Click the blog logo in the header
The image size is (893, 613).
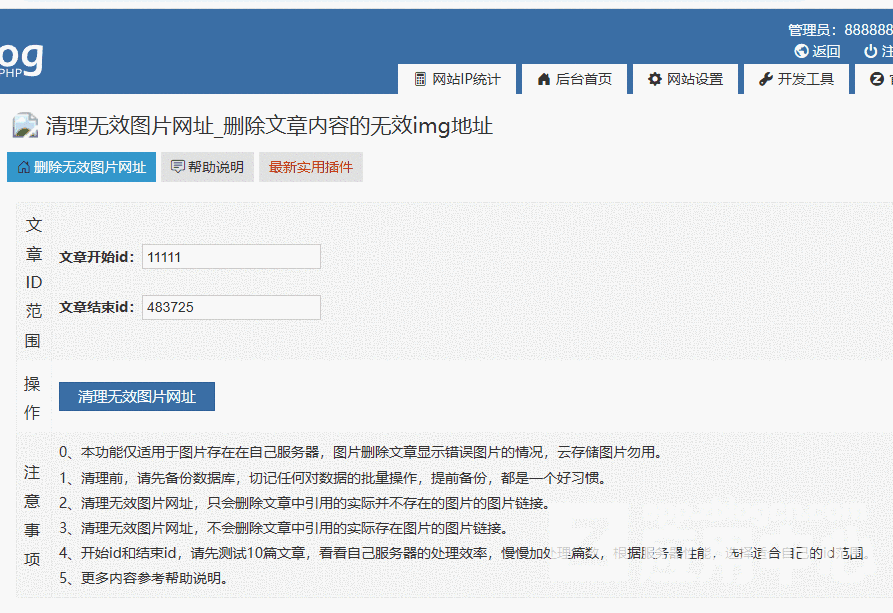tap(20, 58)
